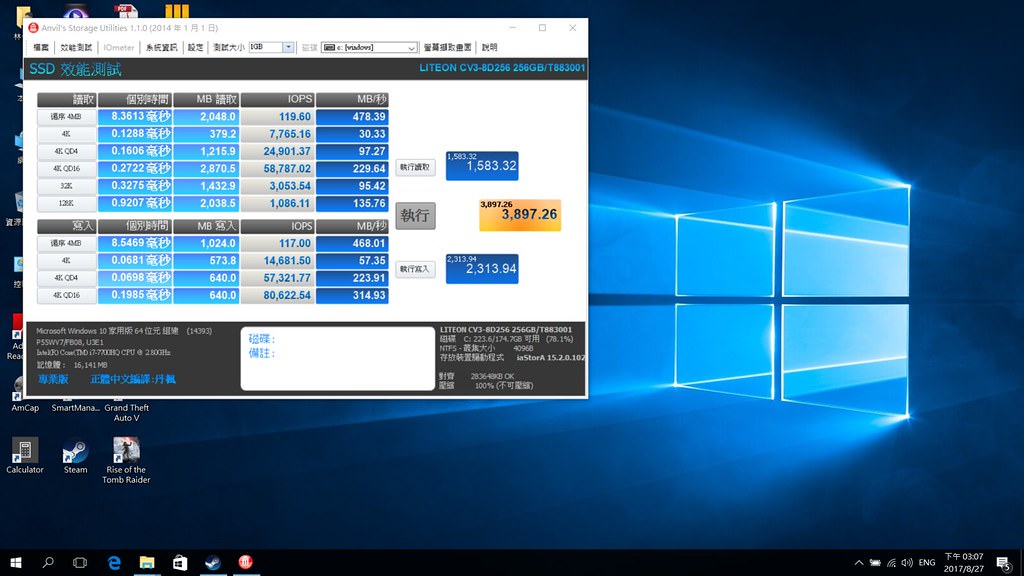Image resolution: width=1024 pixels, height=576 pixels.
Task: Open the 設定 menu
Action: 195,48
